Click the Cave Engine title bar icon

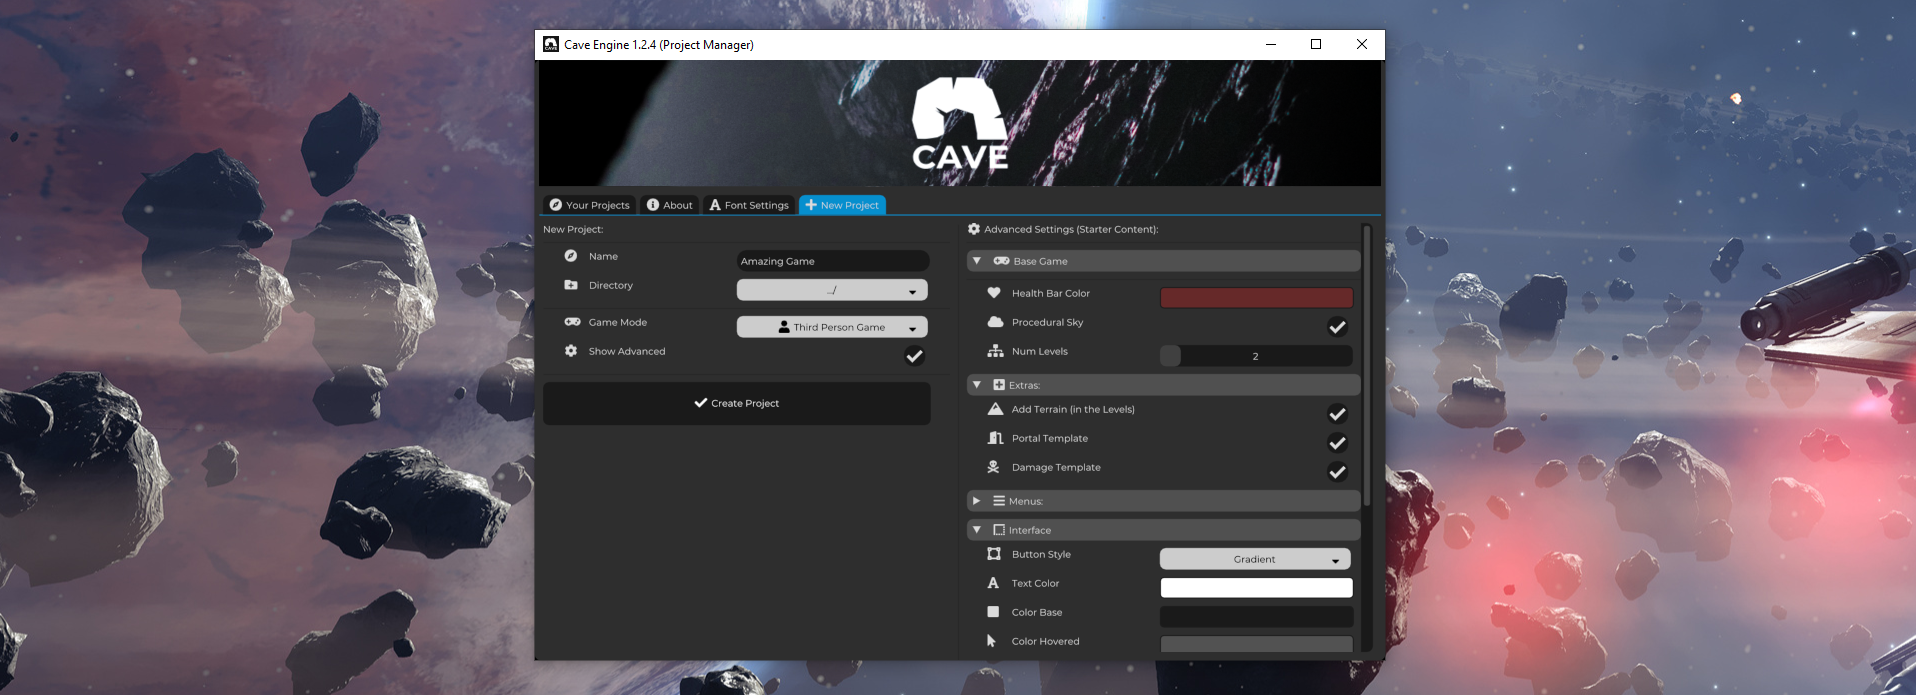551,44
